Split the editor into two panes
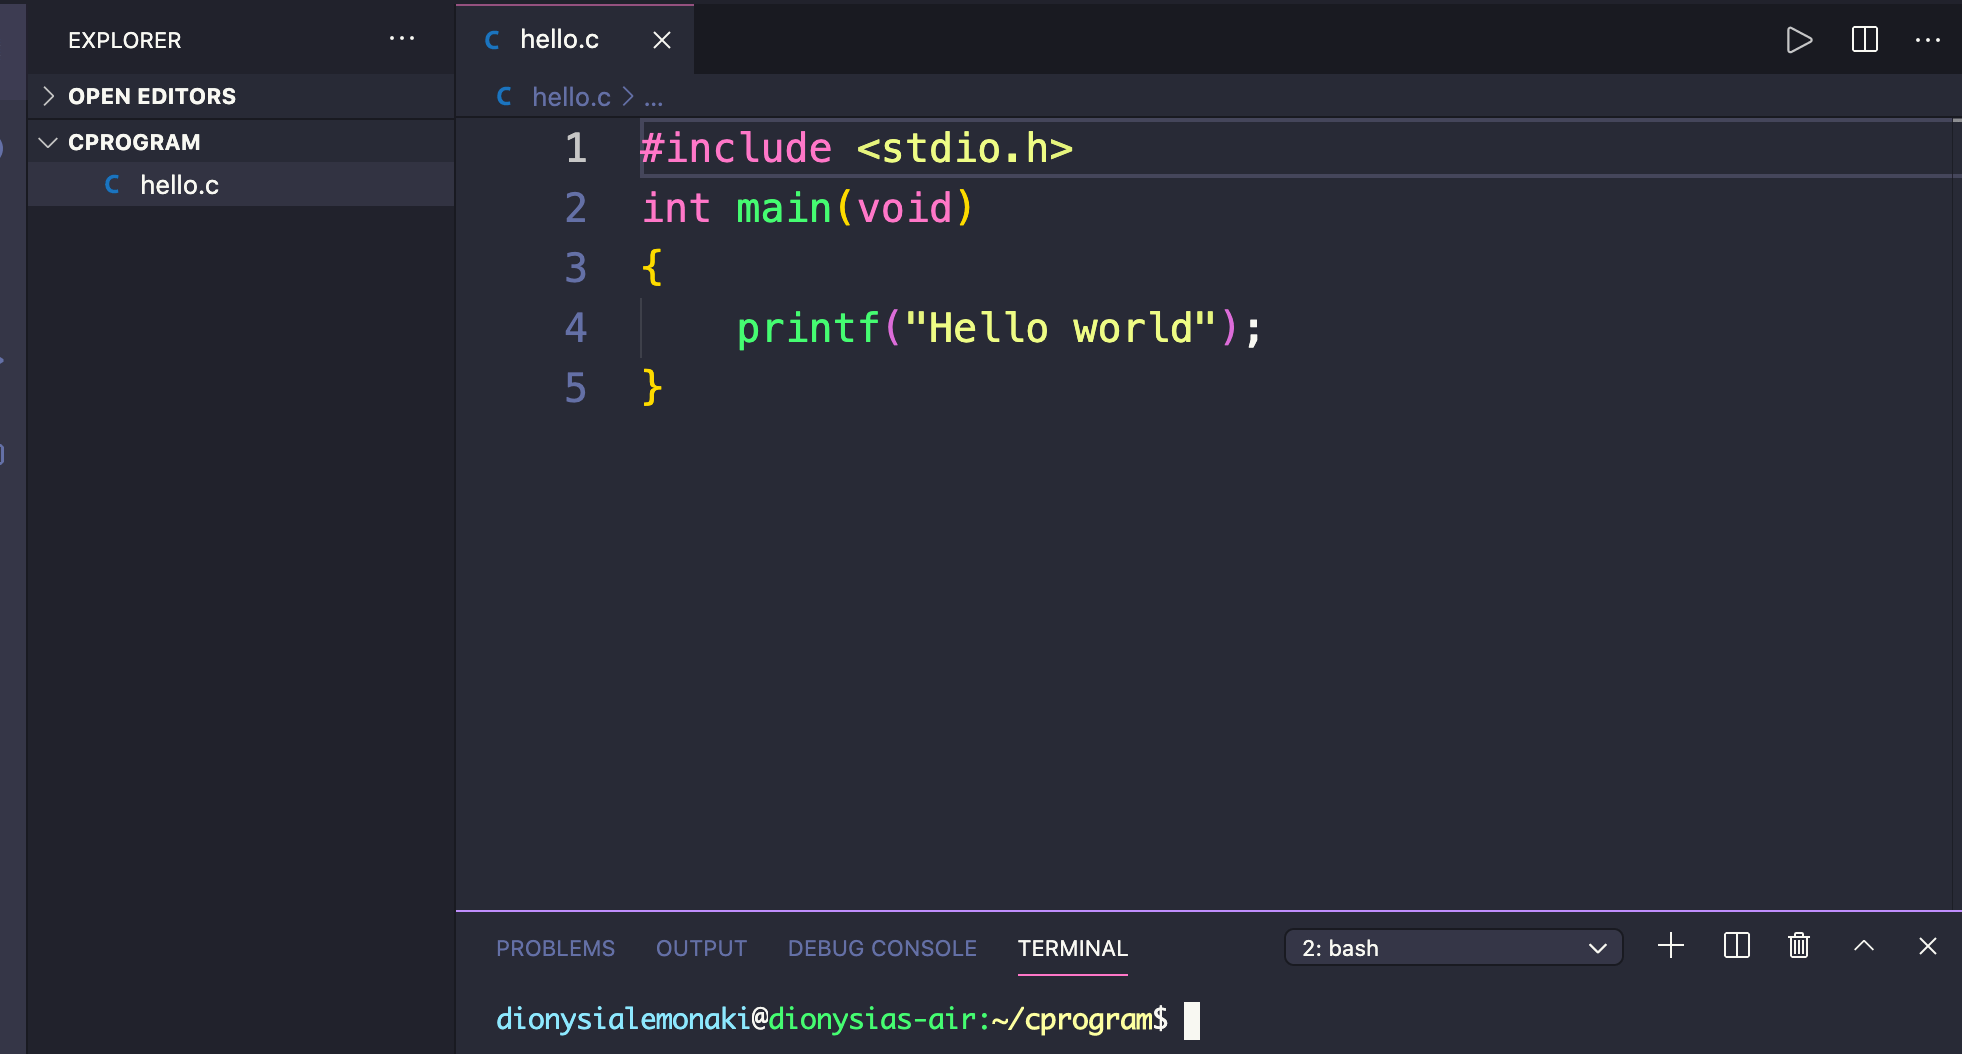The width and height of the screenshot is (1962, 1054). [x=1864, y=40]
